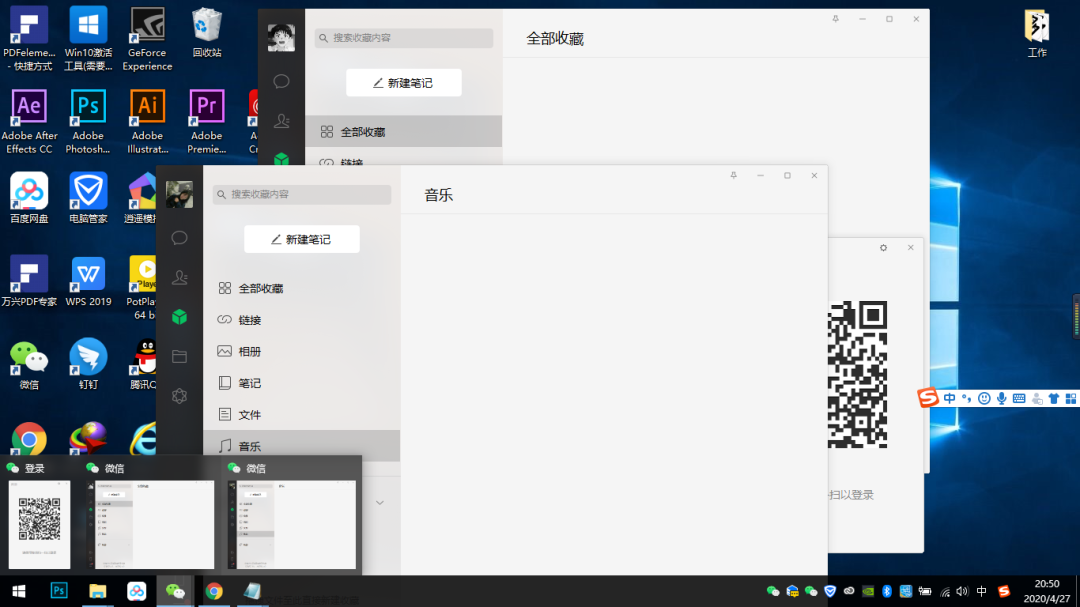
Task: Pin the back WeChat window on top
Action: pos(835,19)
